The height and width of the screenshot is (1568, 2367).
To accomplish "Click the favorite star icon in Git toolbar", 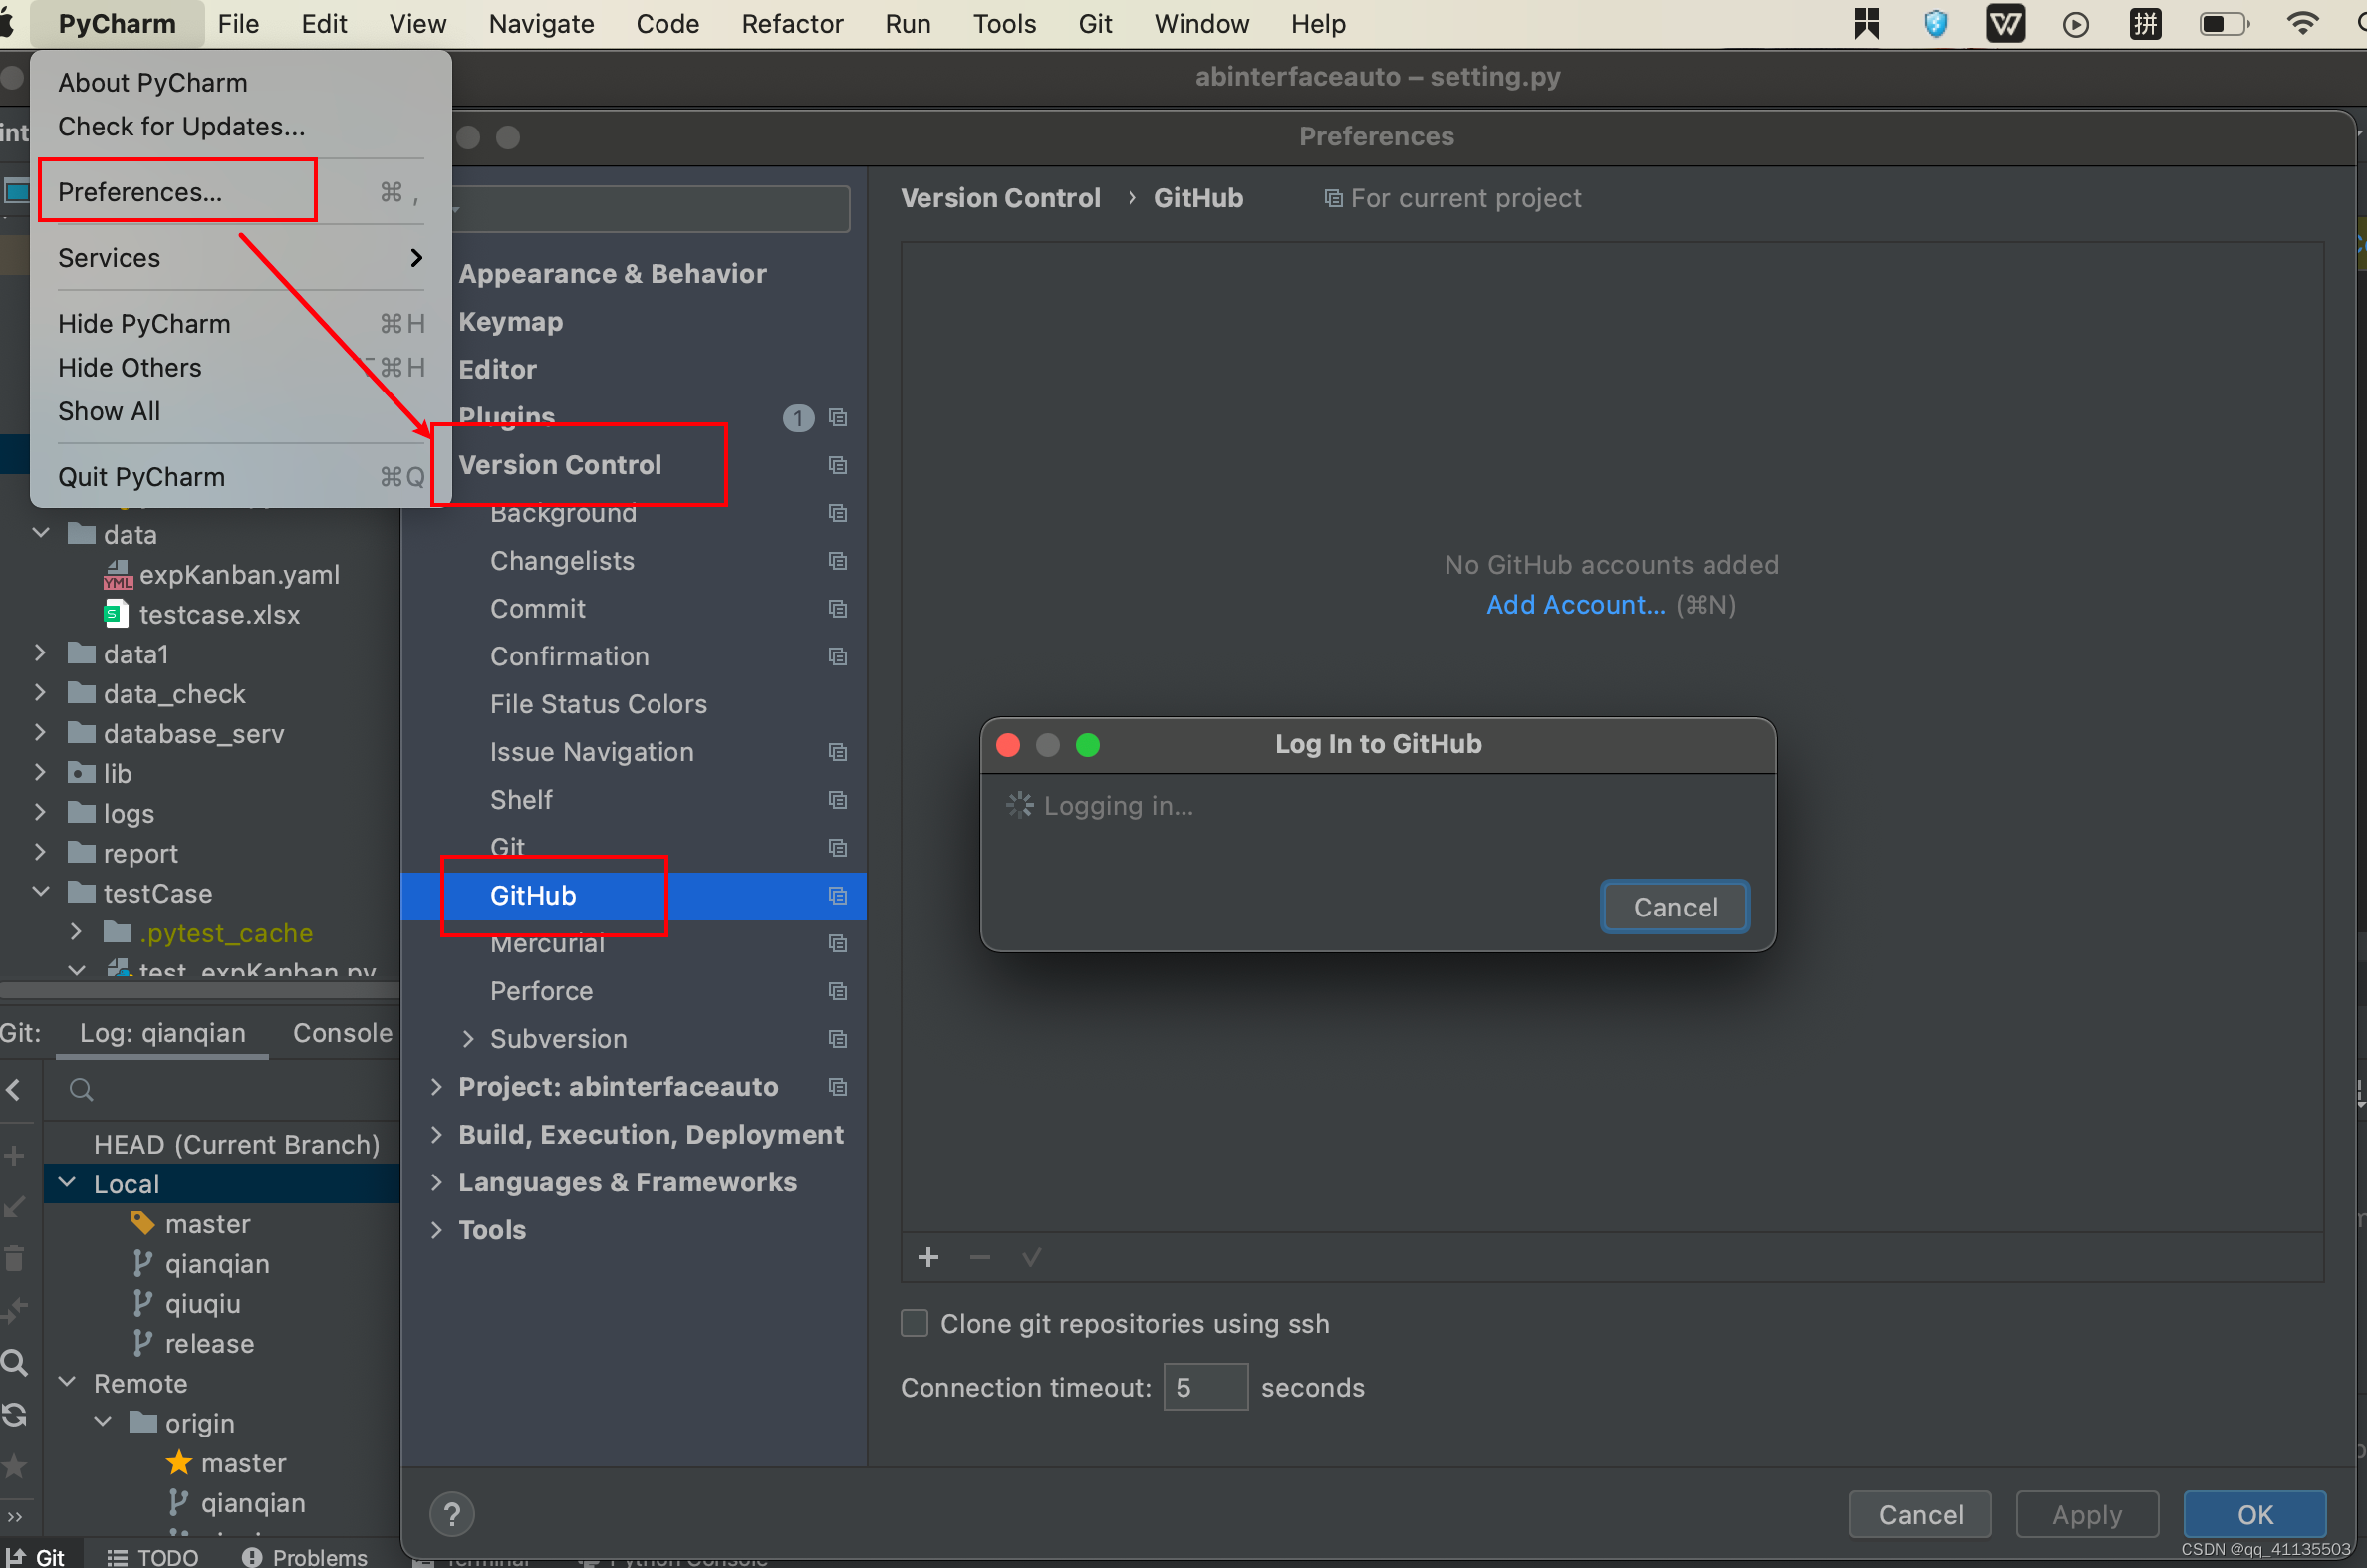I will pos(14,1466).
